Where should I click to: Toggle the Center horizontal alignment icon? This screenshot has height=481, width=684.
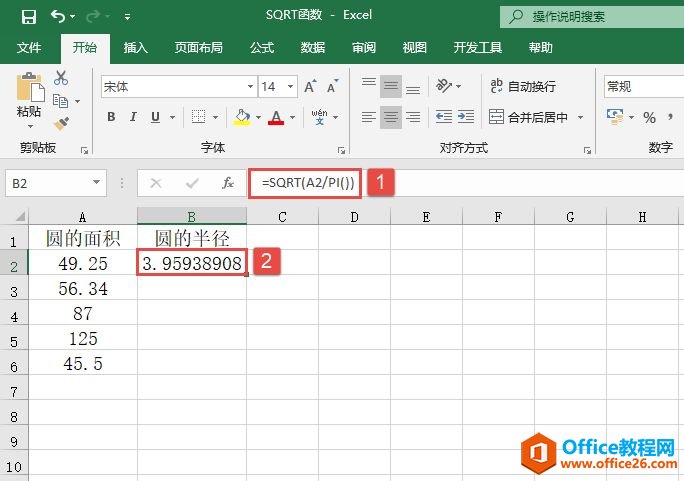[390, 117]
